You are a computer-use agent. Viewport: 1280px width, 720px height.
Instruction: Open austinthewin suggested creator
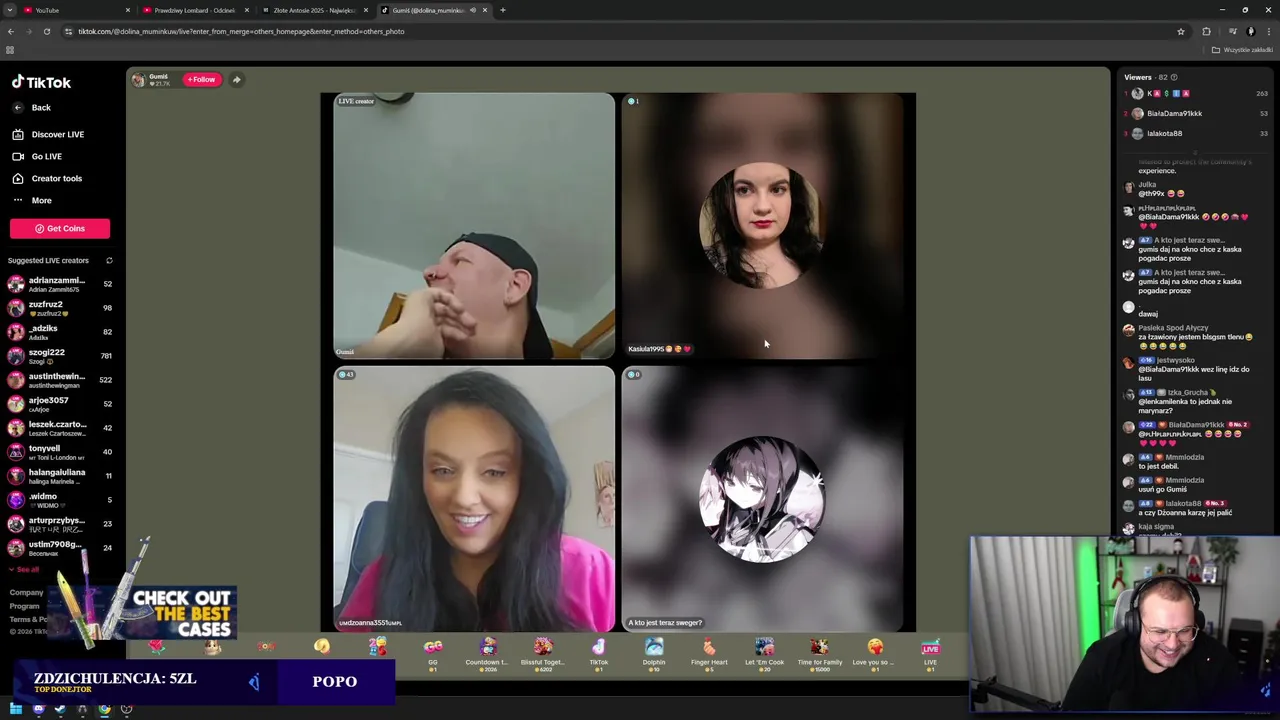[x=60, y=380]
